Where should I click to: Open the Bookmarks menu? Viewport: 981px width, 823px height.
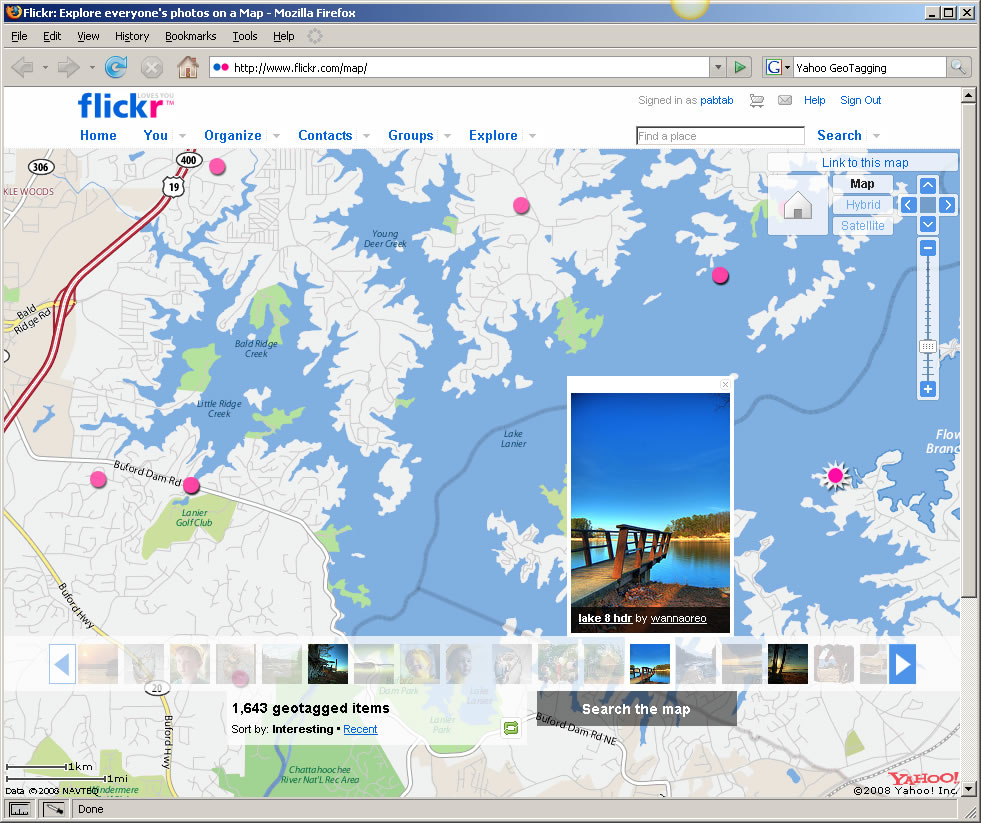[x=189, y=36]
